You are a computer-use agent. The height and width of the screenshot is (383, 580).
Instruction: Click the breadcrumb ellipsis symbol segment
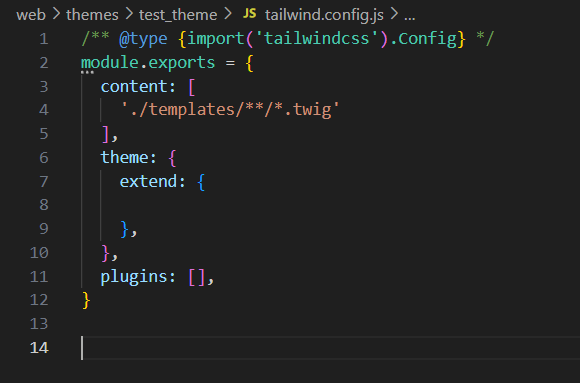pyautogui.click(x=409, y=16)
